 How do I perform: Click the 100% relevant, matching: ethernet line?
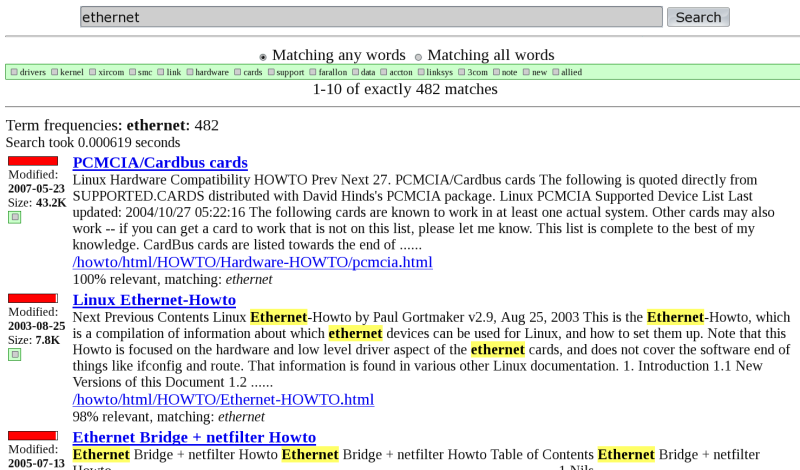click(172, 279)
